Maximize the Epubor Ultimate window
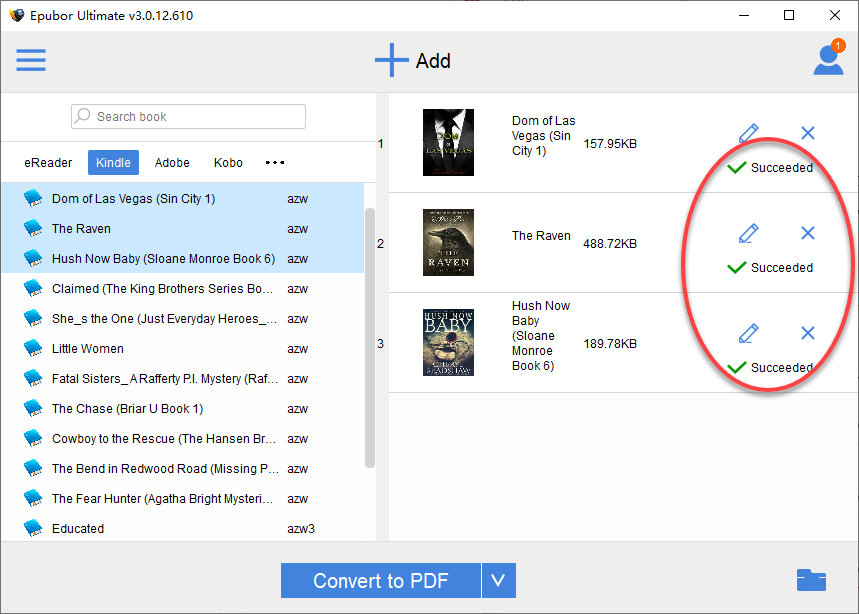 coord(789,15)
